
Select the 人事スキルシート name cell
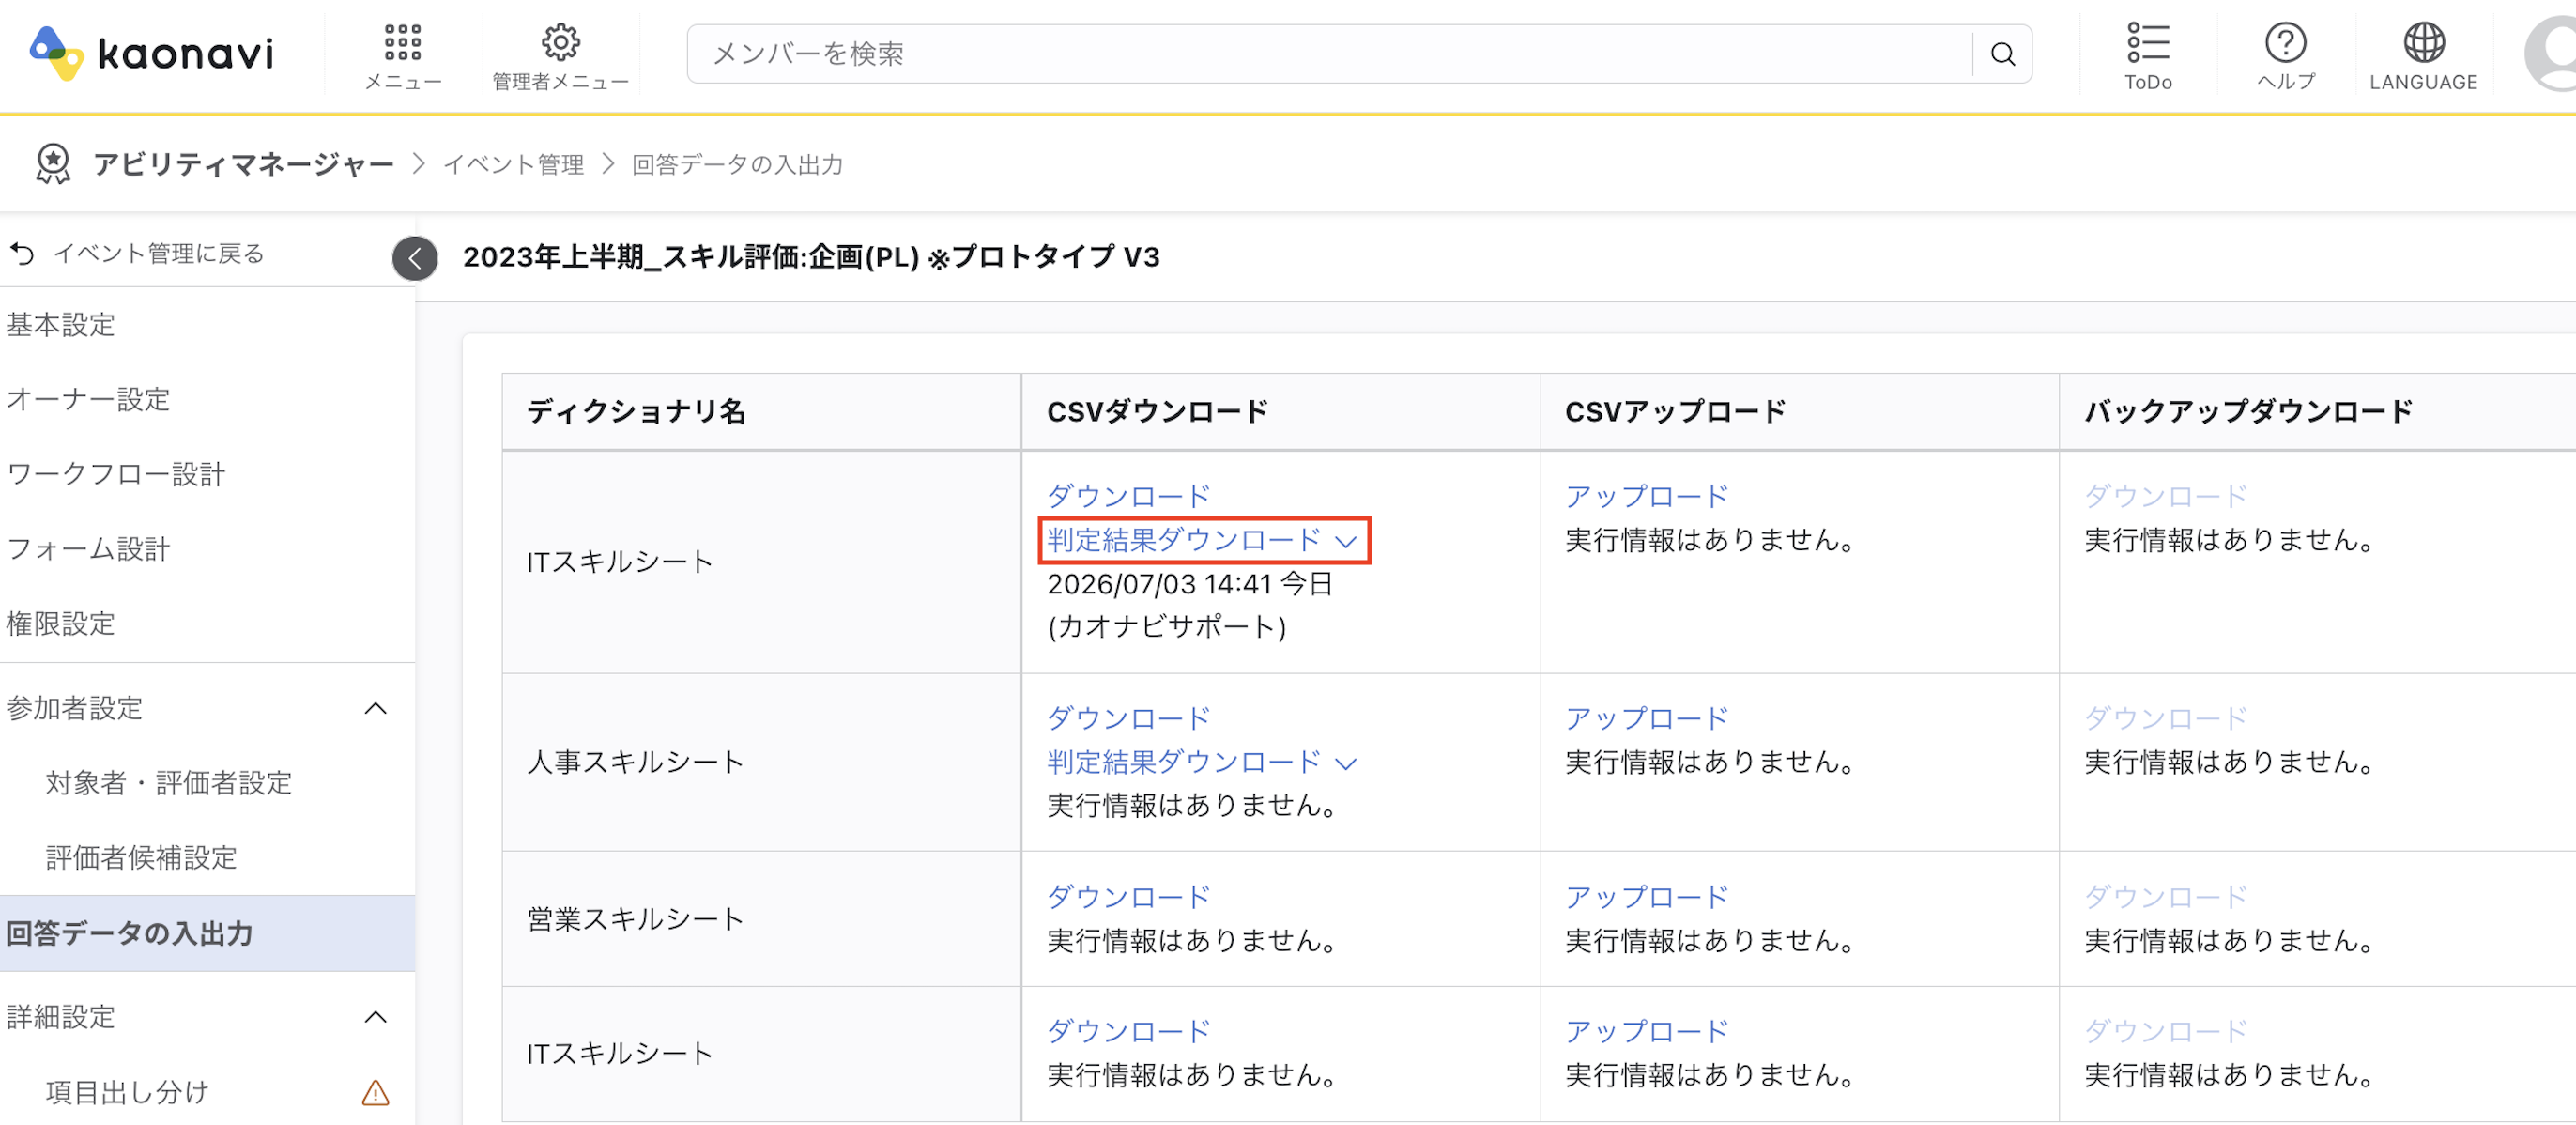(x=761, y=762)
